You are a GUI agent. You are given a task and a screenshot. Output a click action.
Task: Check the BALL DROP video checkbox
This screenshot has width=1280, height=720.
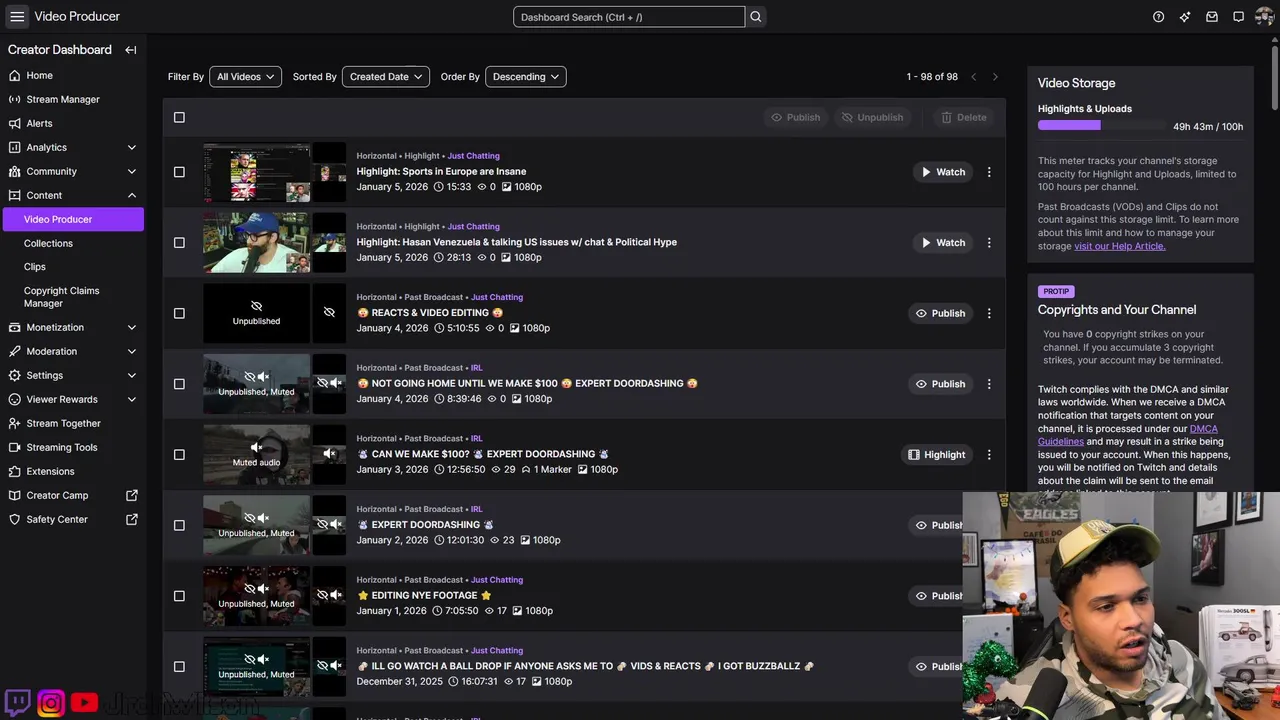click(x=179, y=666)
